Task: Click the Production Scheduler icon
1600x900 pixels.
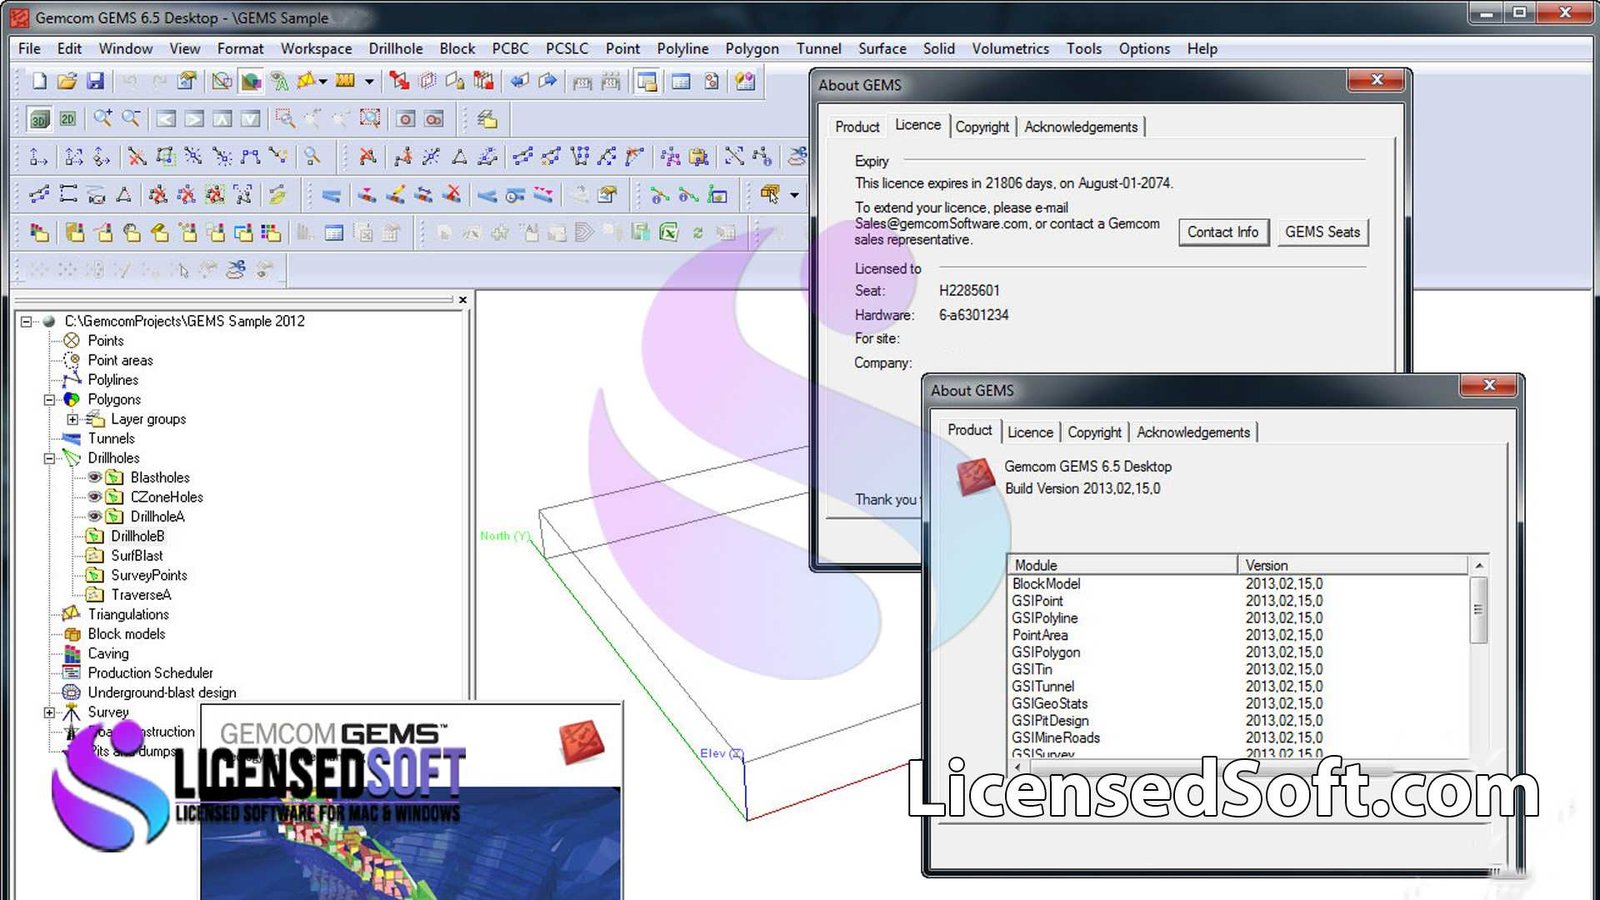Action: pos(71,672)
